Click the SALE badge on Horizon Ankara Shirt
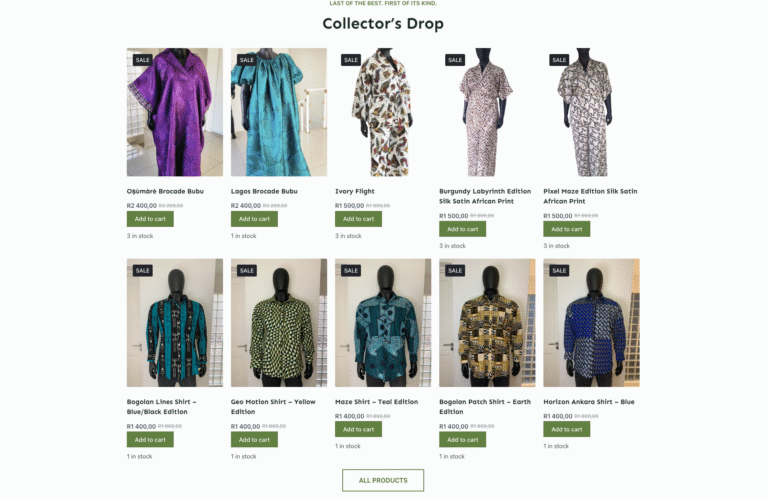This screenshot has height=499, width=768. (x=559, y=270)
